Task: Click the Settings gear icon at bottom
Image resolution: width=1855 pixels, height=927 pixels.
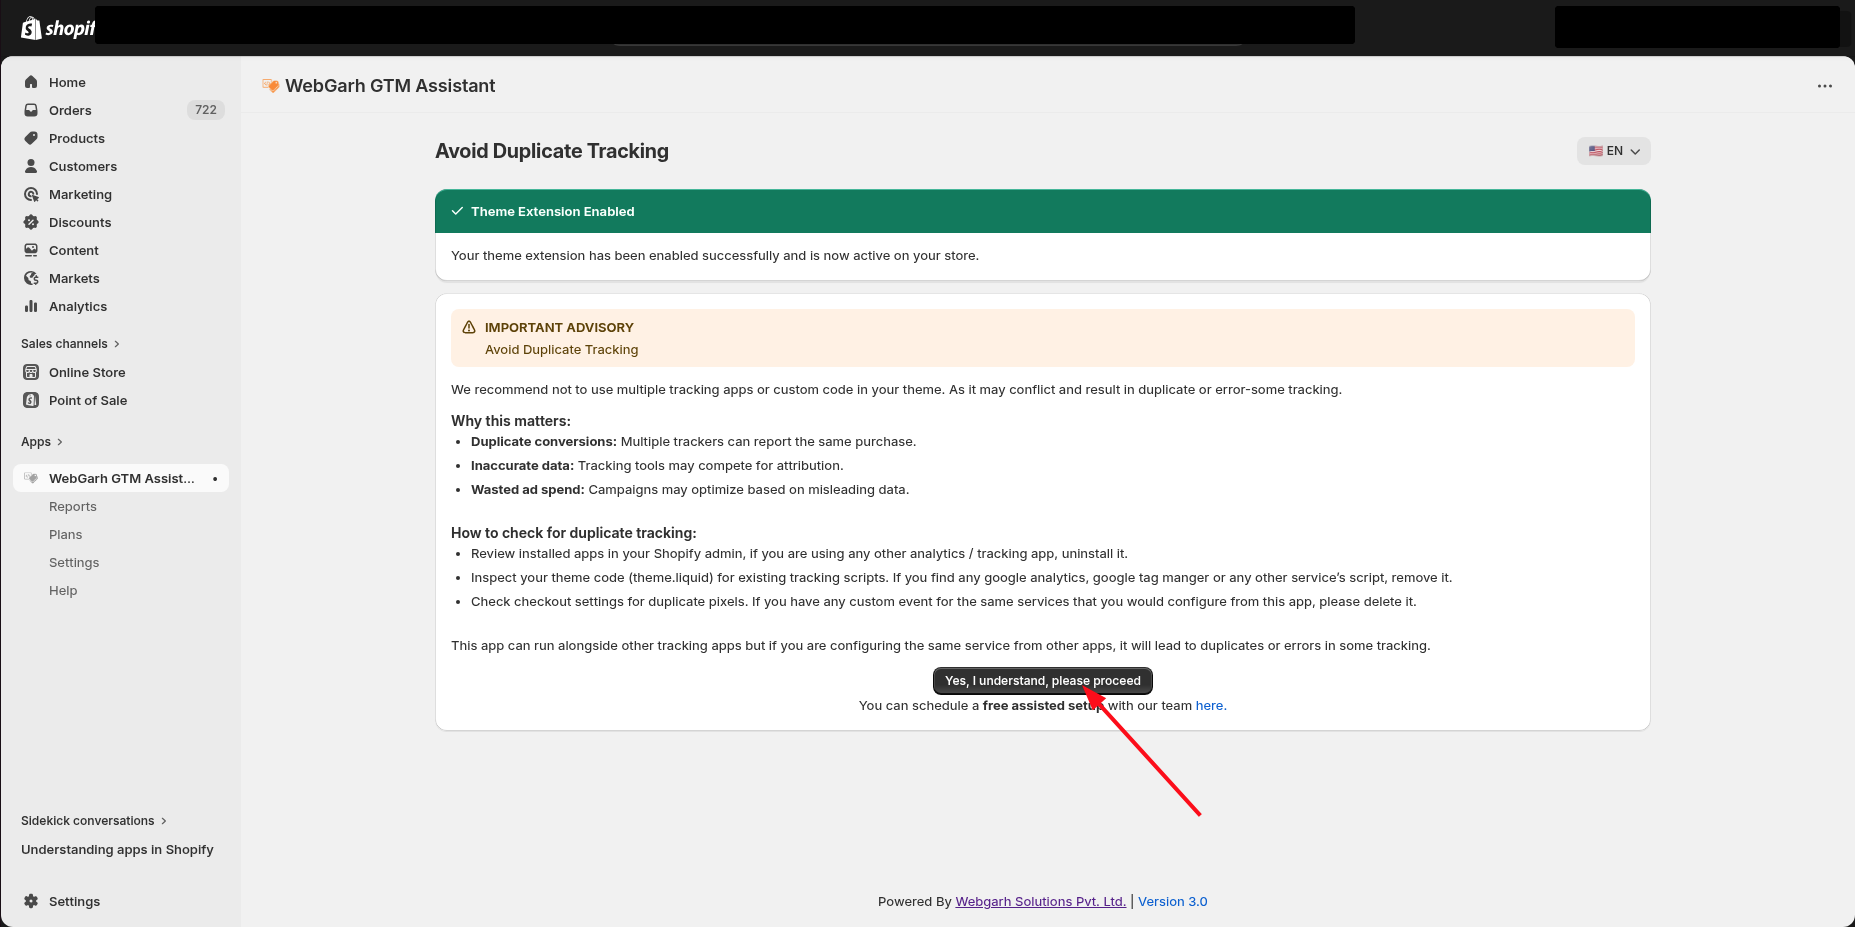Action: pyautogui.click(x=31, y=901)
